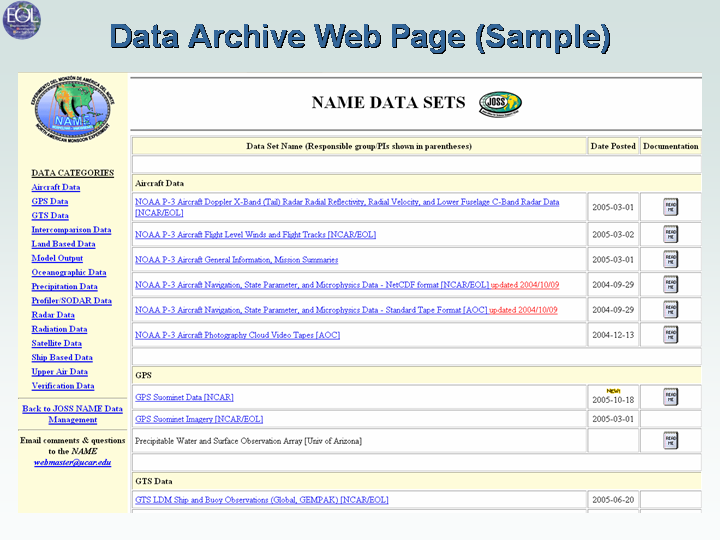Click the GTS Data section heading row
720x540 pixels.
click(416, 481)
